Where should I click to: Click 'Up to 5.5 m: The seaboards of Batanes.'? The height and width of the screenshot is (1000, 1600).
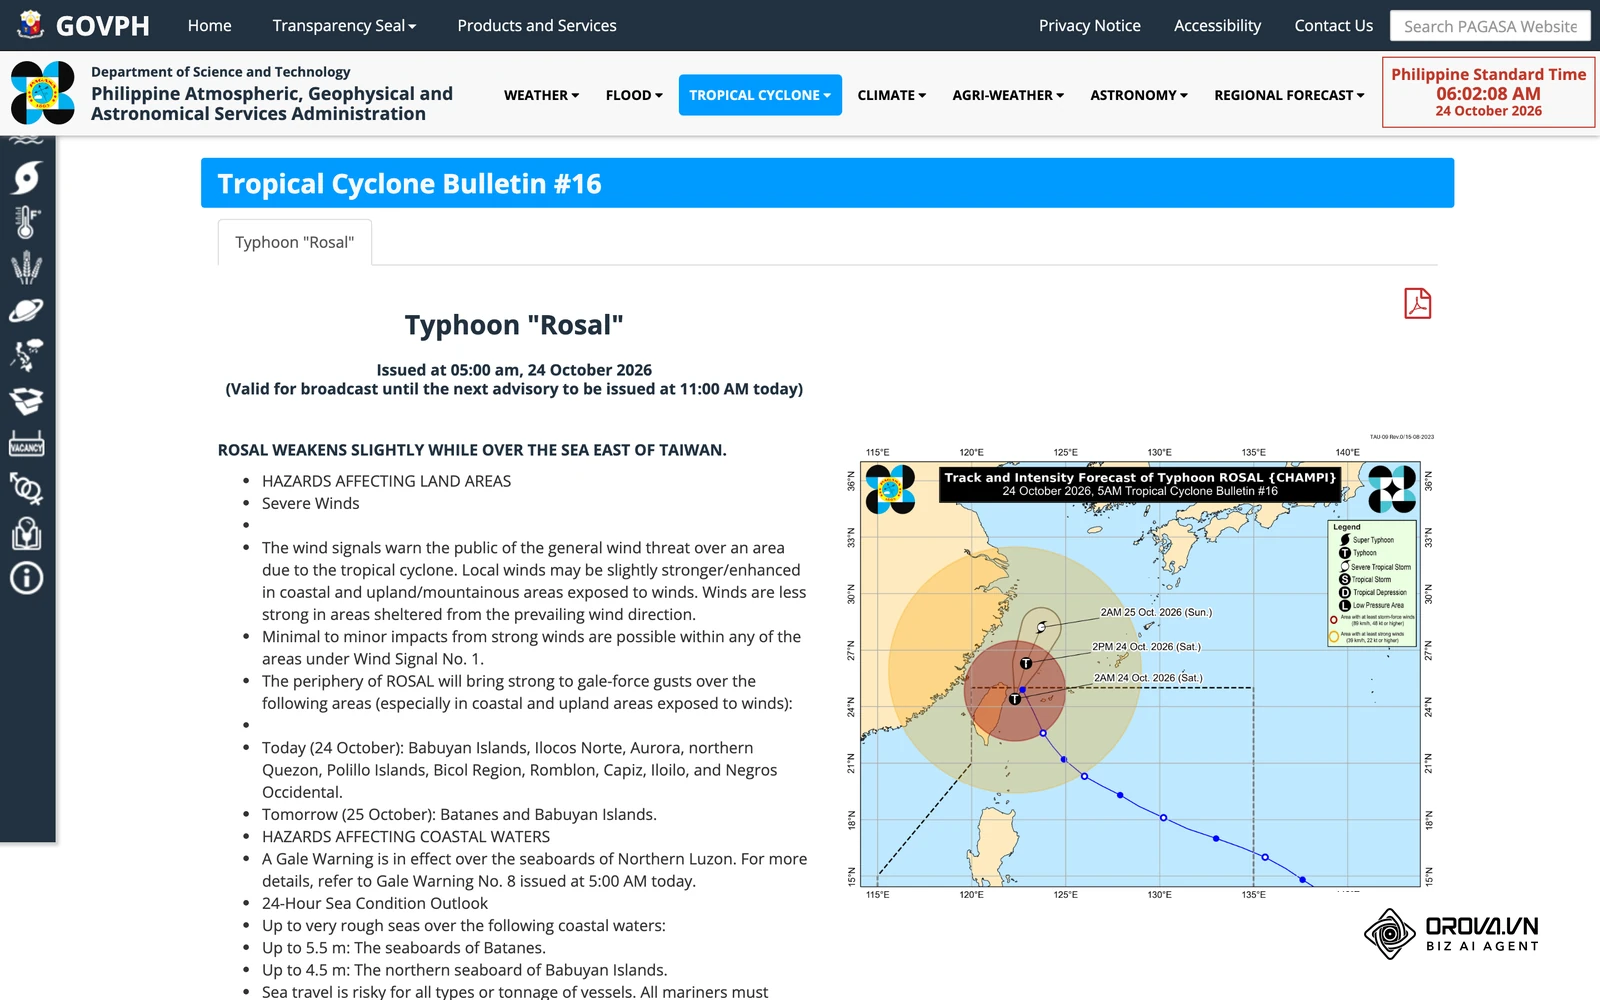pos(404,947)
